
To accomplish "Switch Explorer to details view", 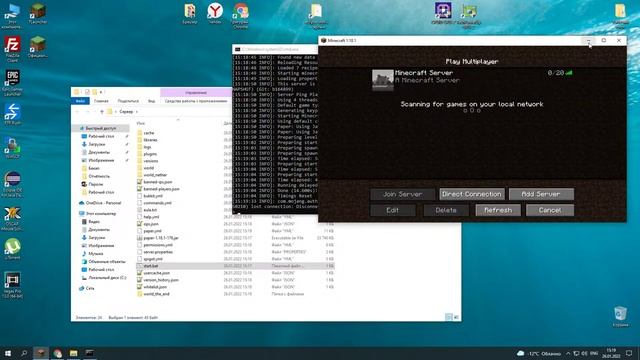I will tap(449, 317).
